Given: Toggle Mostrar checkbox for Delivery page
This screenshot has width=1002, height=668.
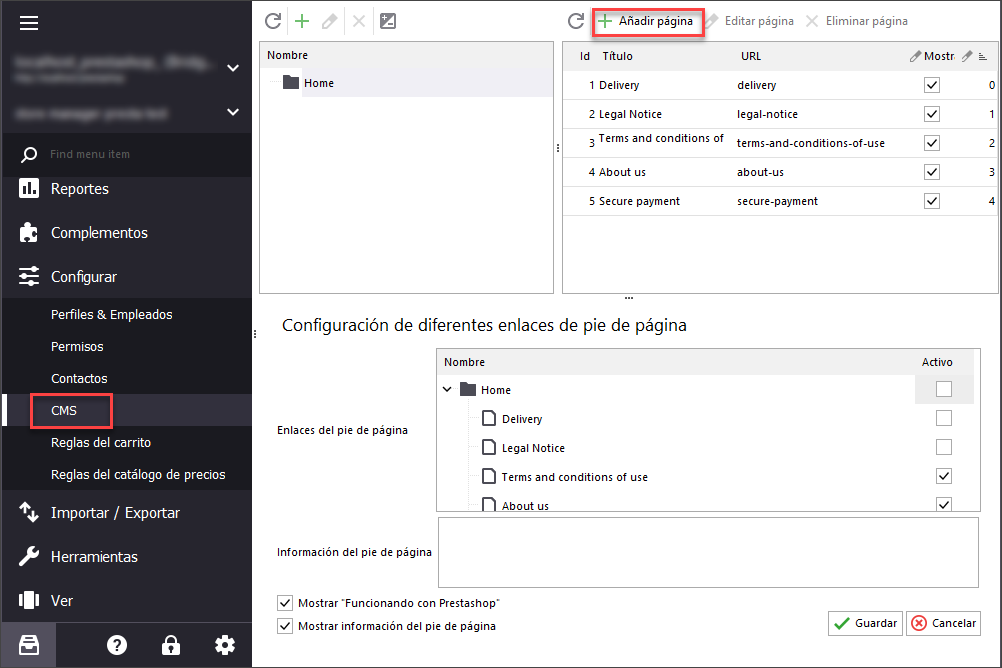Looking at the screenshot, I should tap(932, 85).
